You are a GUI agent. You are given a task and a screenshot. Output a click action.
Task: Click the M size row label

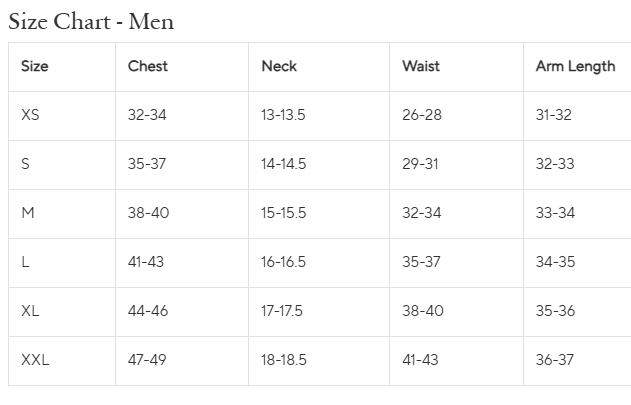coord(28,213)
